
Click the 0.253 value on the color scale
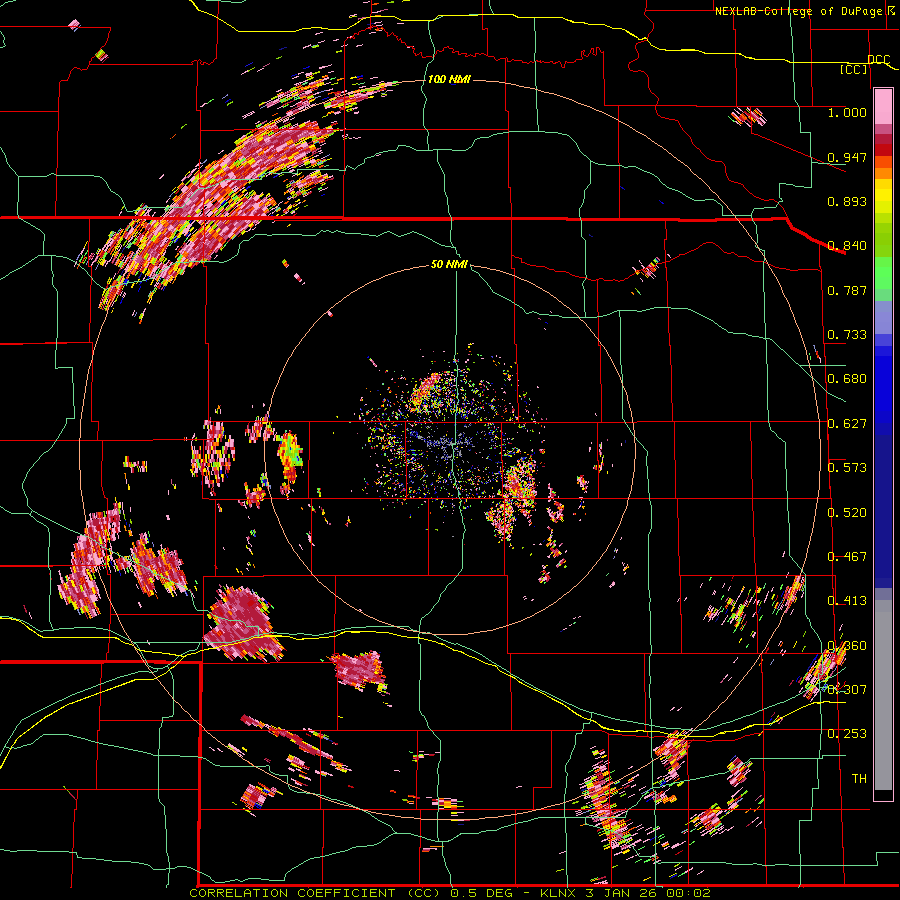coord(847,734)
